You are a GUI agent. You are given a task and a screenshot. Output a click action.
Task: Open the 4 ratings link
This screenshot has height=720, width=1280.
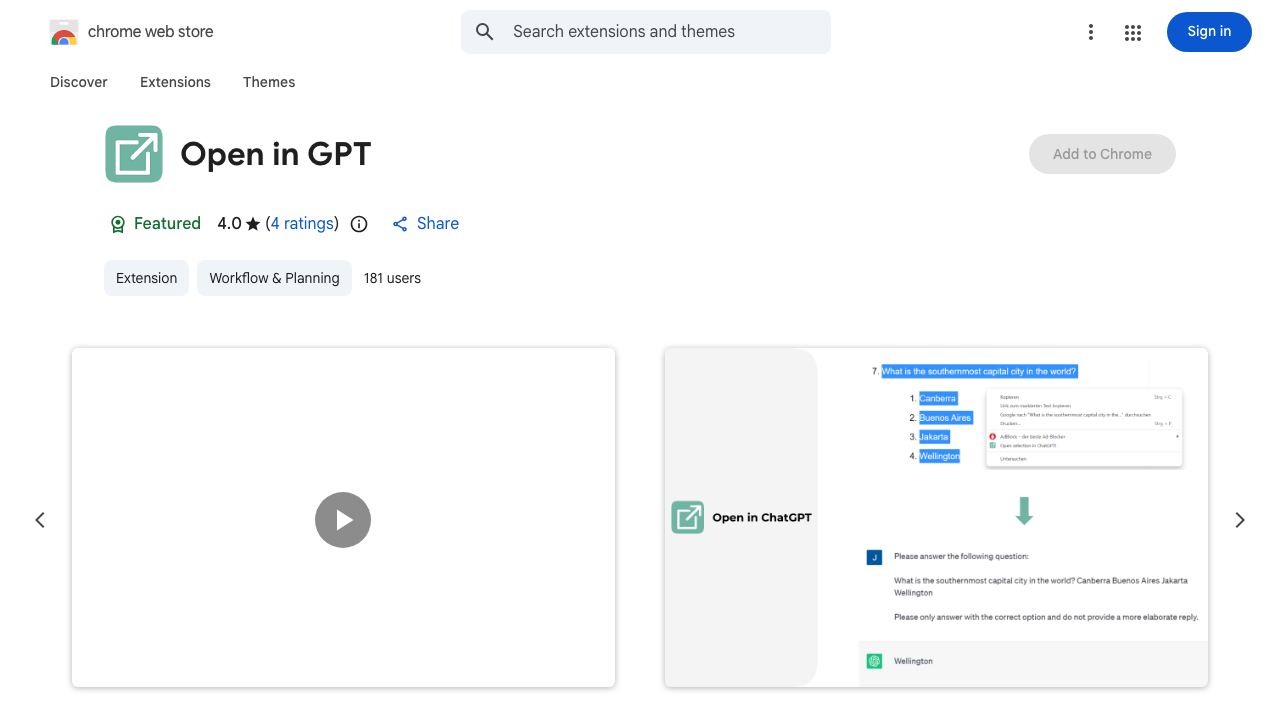click(x=302, y=224)
